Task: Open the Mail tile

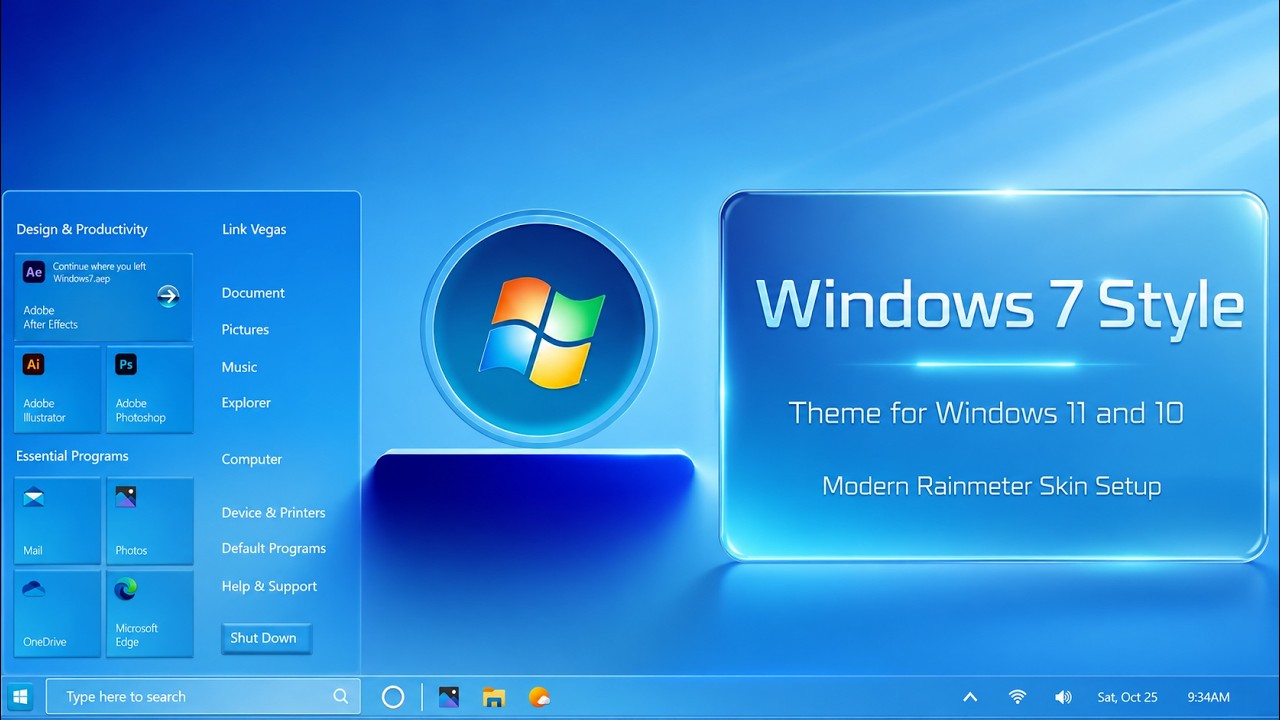Action: (58, 521)
